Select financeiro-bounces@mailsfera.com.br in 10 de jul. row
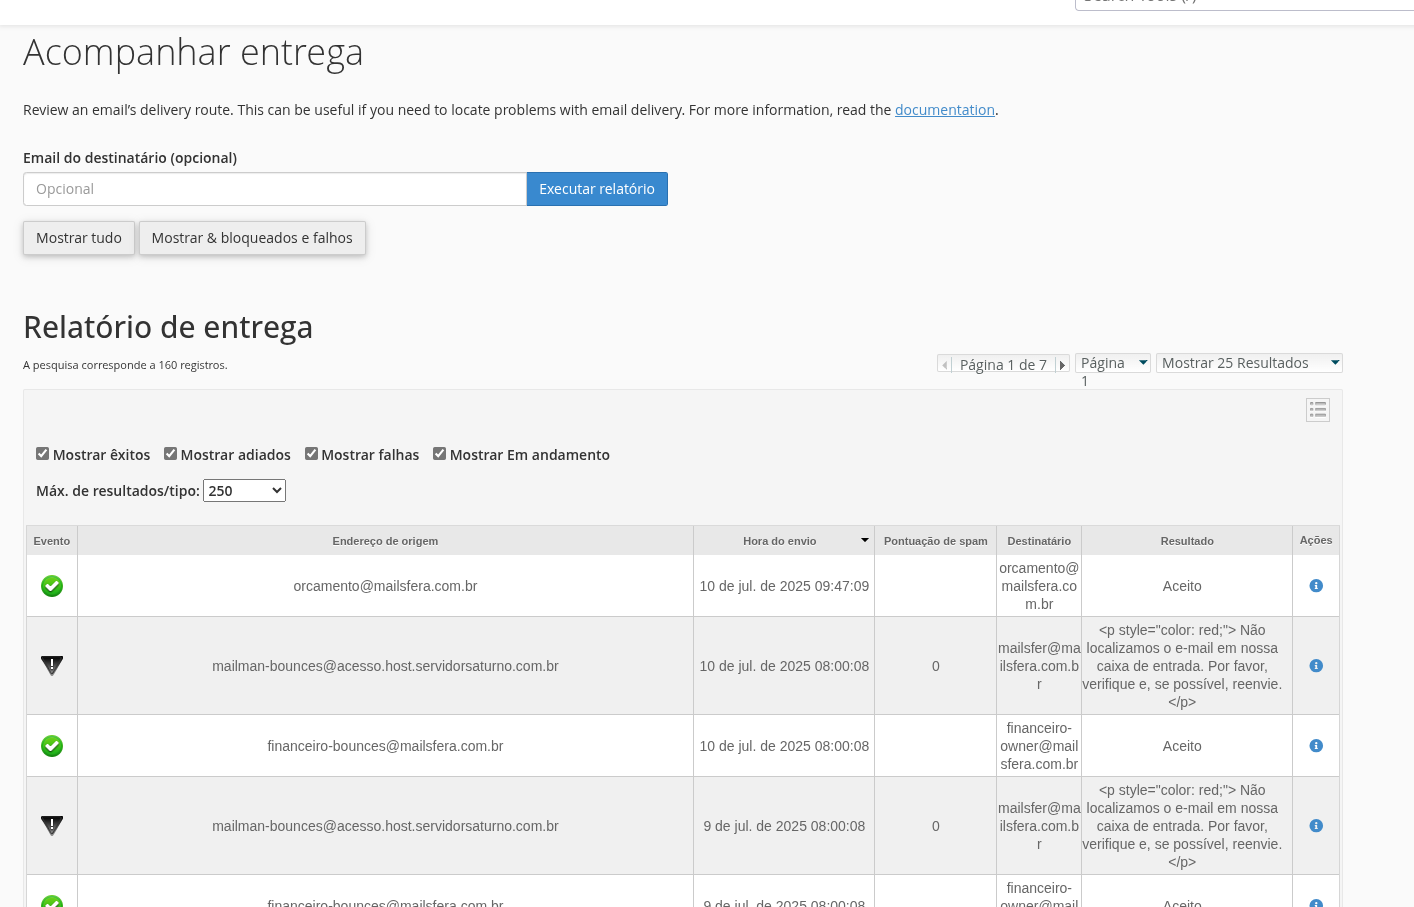Screen dimensions: 1414x907 tap(385, 746)
